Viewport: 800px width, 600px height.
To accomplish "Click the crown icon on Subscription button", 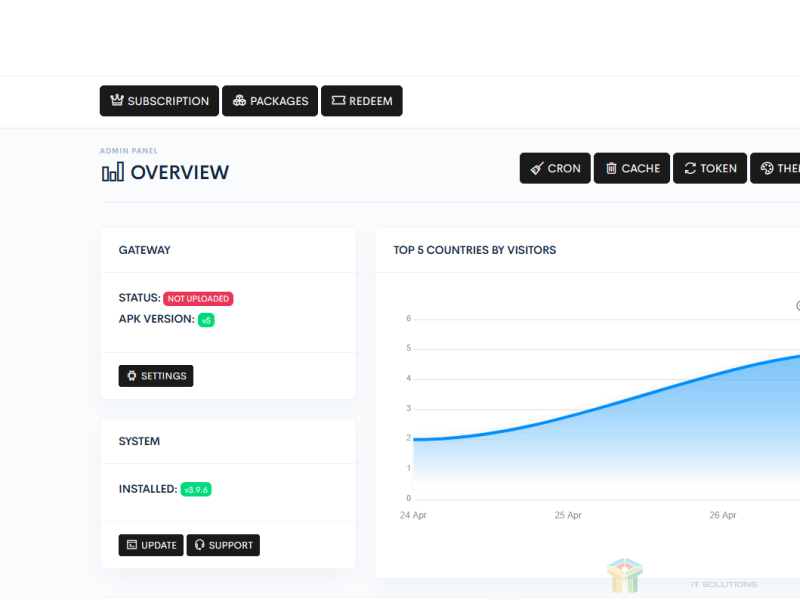I will pos(117,101).
